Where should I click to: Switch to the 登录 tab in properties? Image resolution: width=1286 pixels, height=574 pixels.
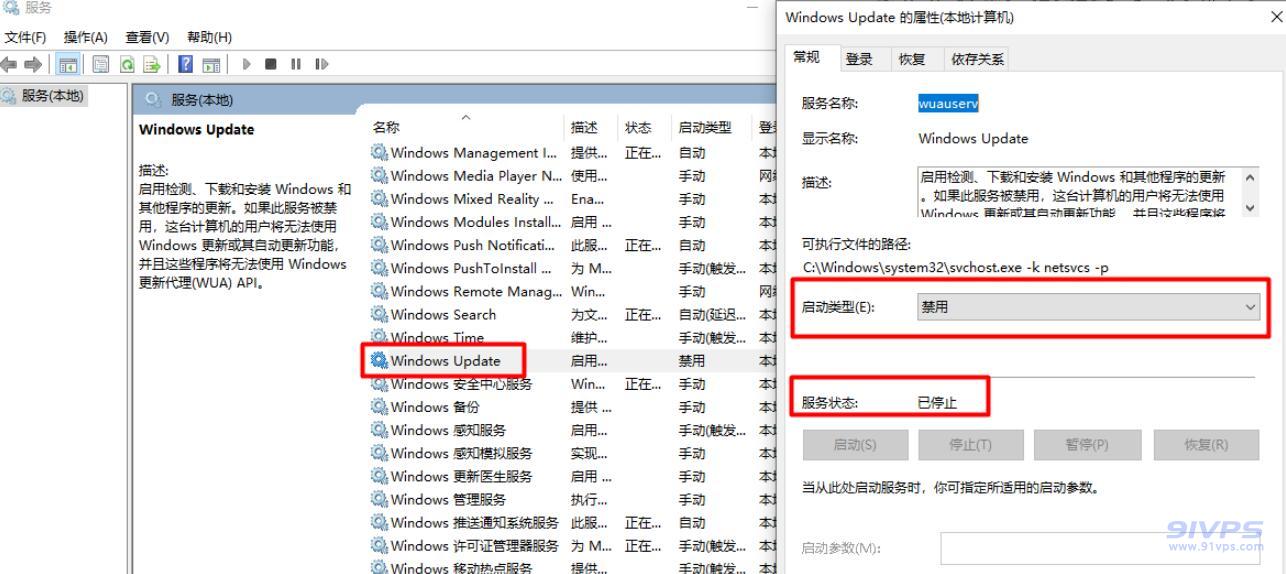(859, 59)
